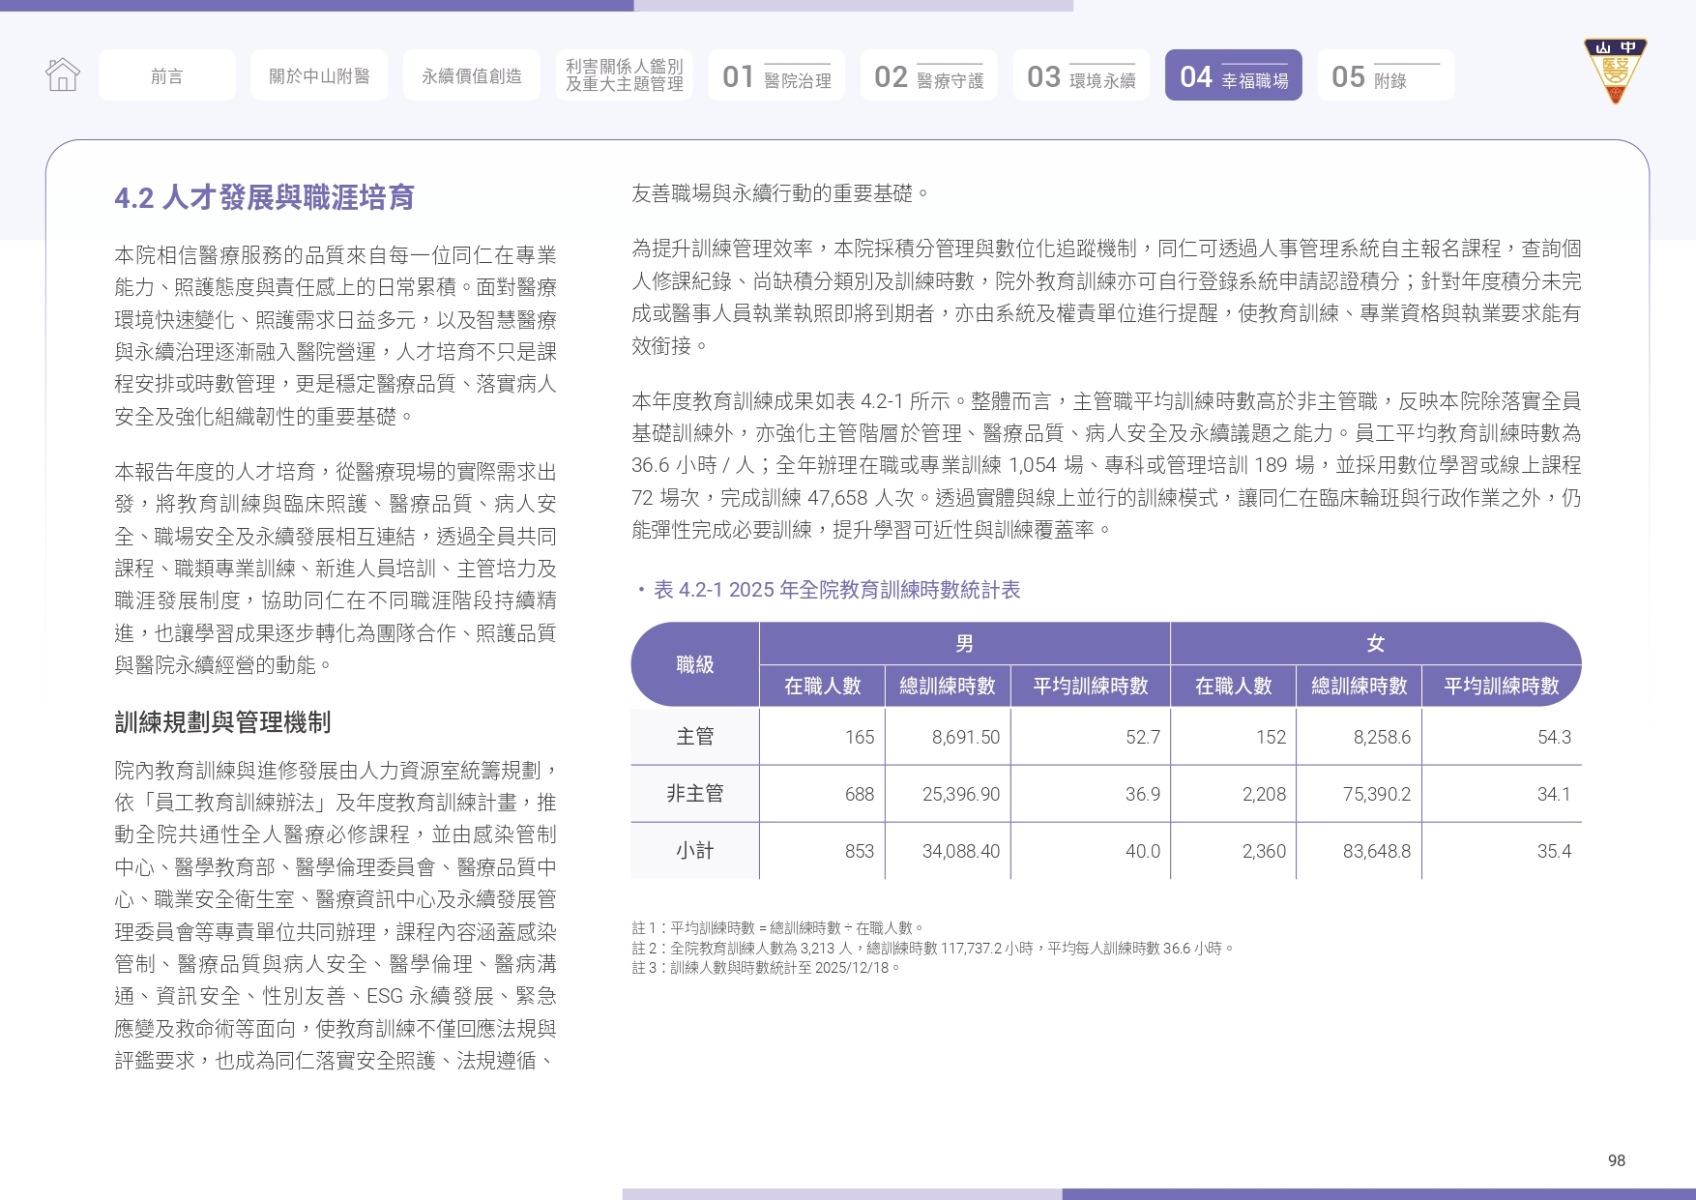Click paragraph starting 本院相信醫療服務的品質
1696x1200 pixels.
click(x=336, y=336)
